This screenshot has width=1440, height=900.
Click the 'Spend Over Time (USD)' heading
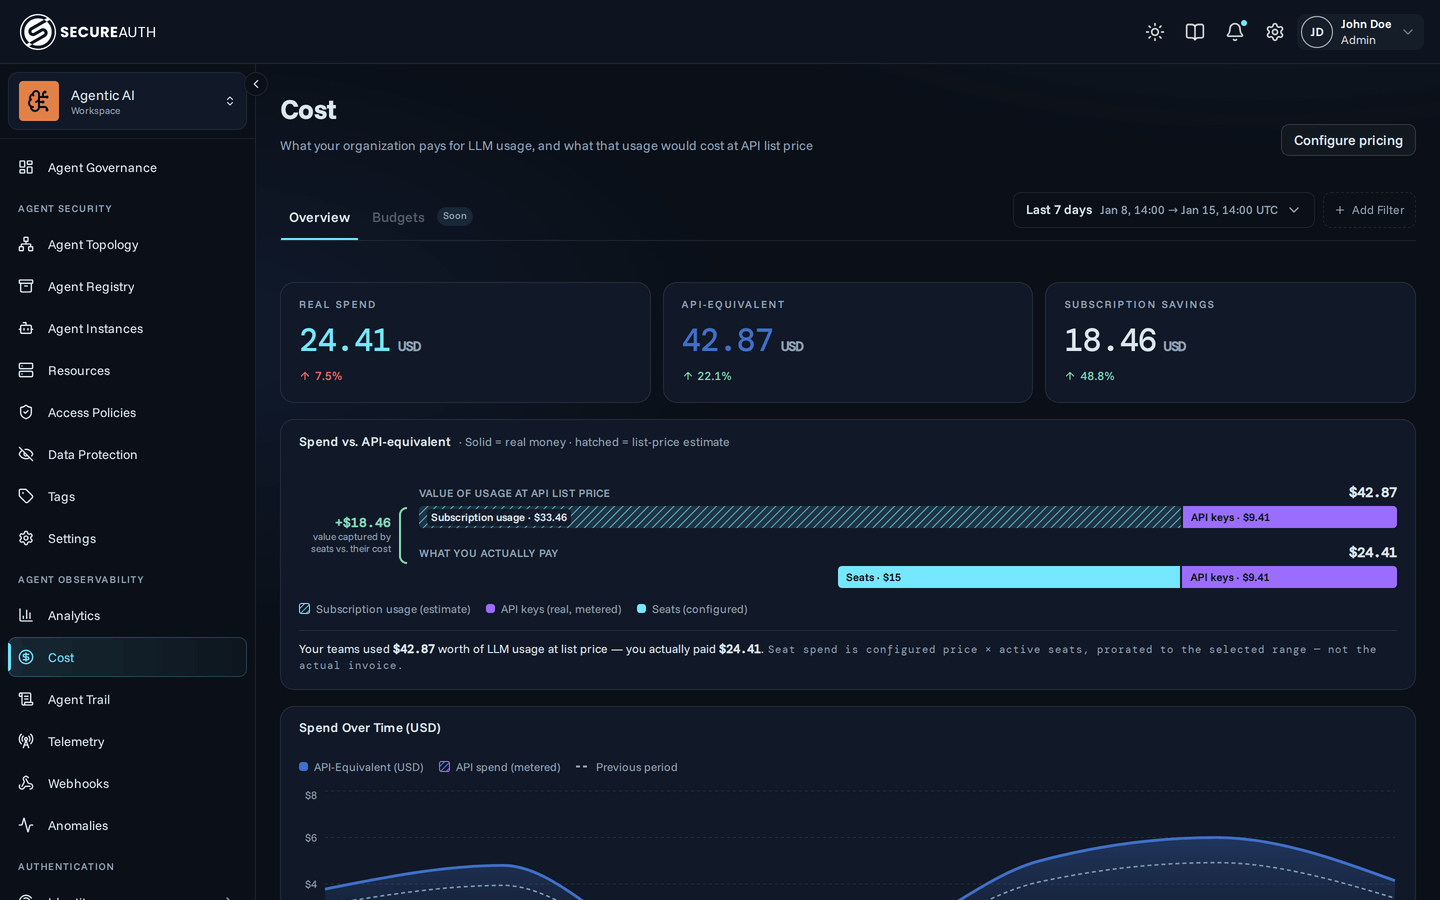tap(370, 728)
